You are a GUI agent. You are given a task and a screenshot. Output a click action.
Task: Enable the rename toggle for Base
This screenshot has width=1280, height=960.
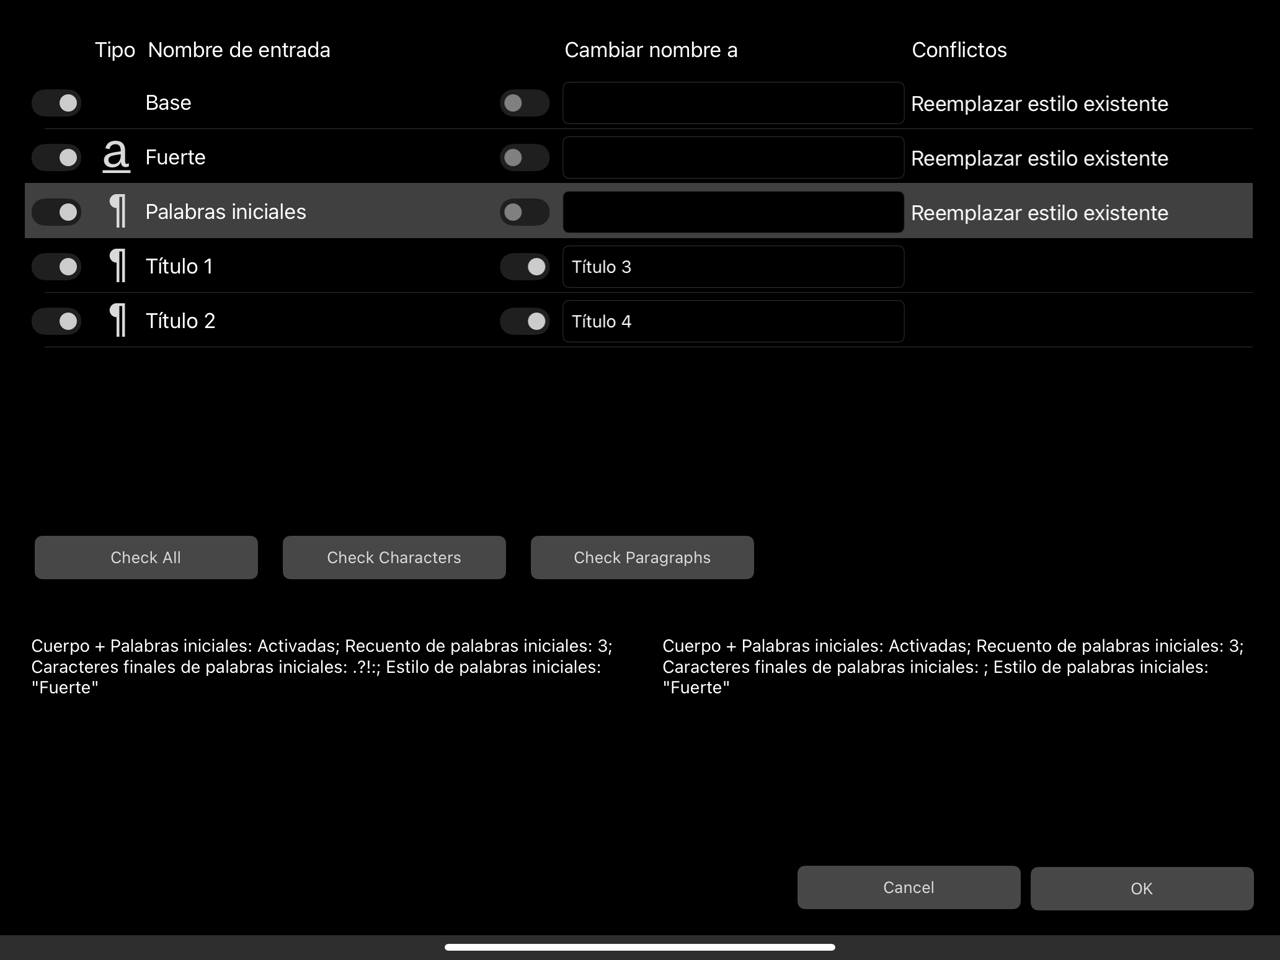(524, 102)
